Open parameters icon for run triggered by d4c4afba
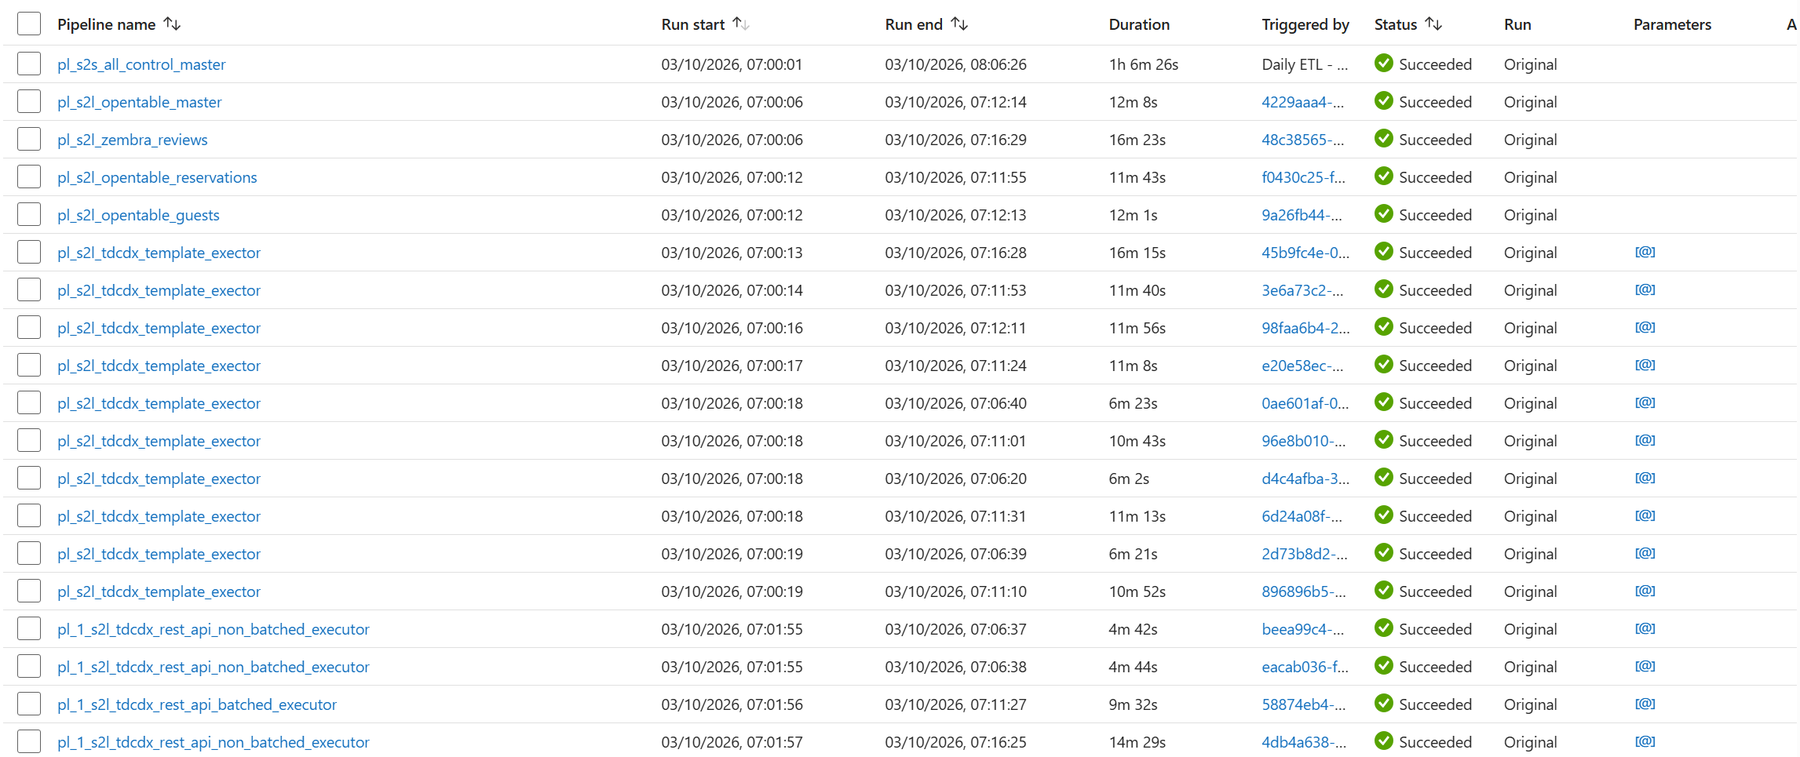Viewport: 1800px width, 757px height. 1645,478
